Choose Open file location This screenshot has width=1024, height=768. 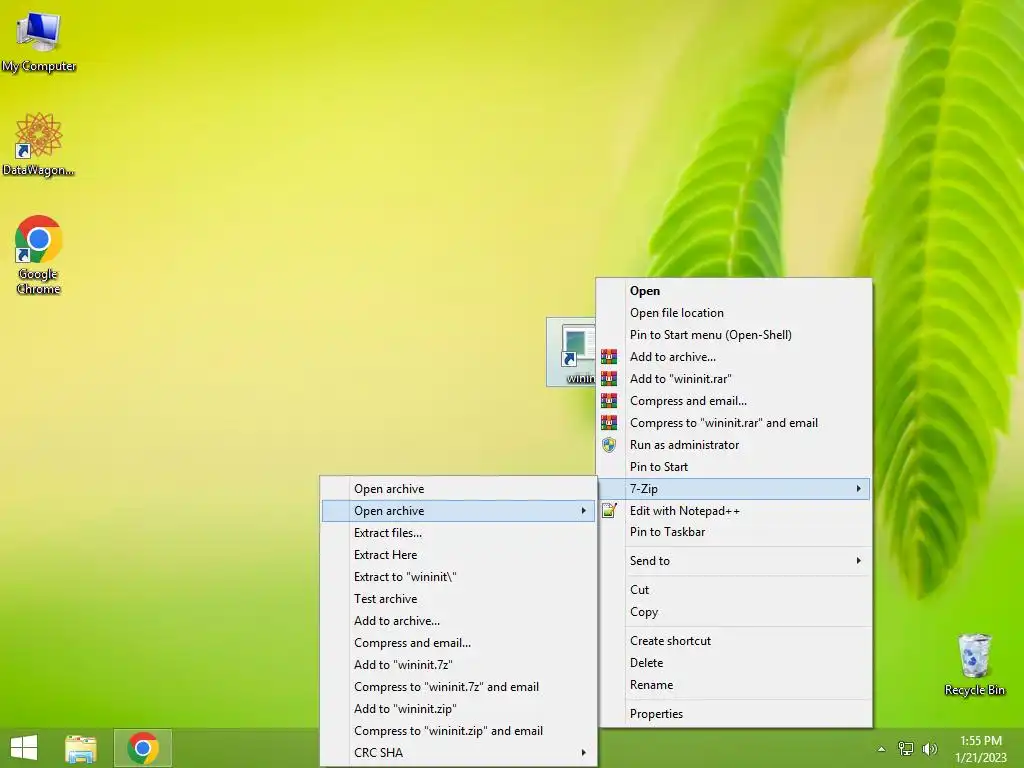pyautogui.click(x=735, y=313)
